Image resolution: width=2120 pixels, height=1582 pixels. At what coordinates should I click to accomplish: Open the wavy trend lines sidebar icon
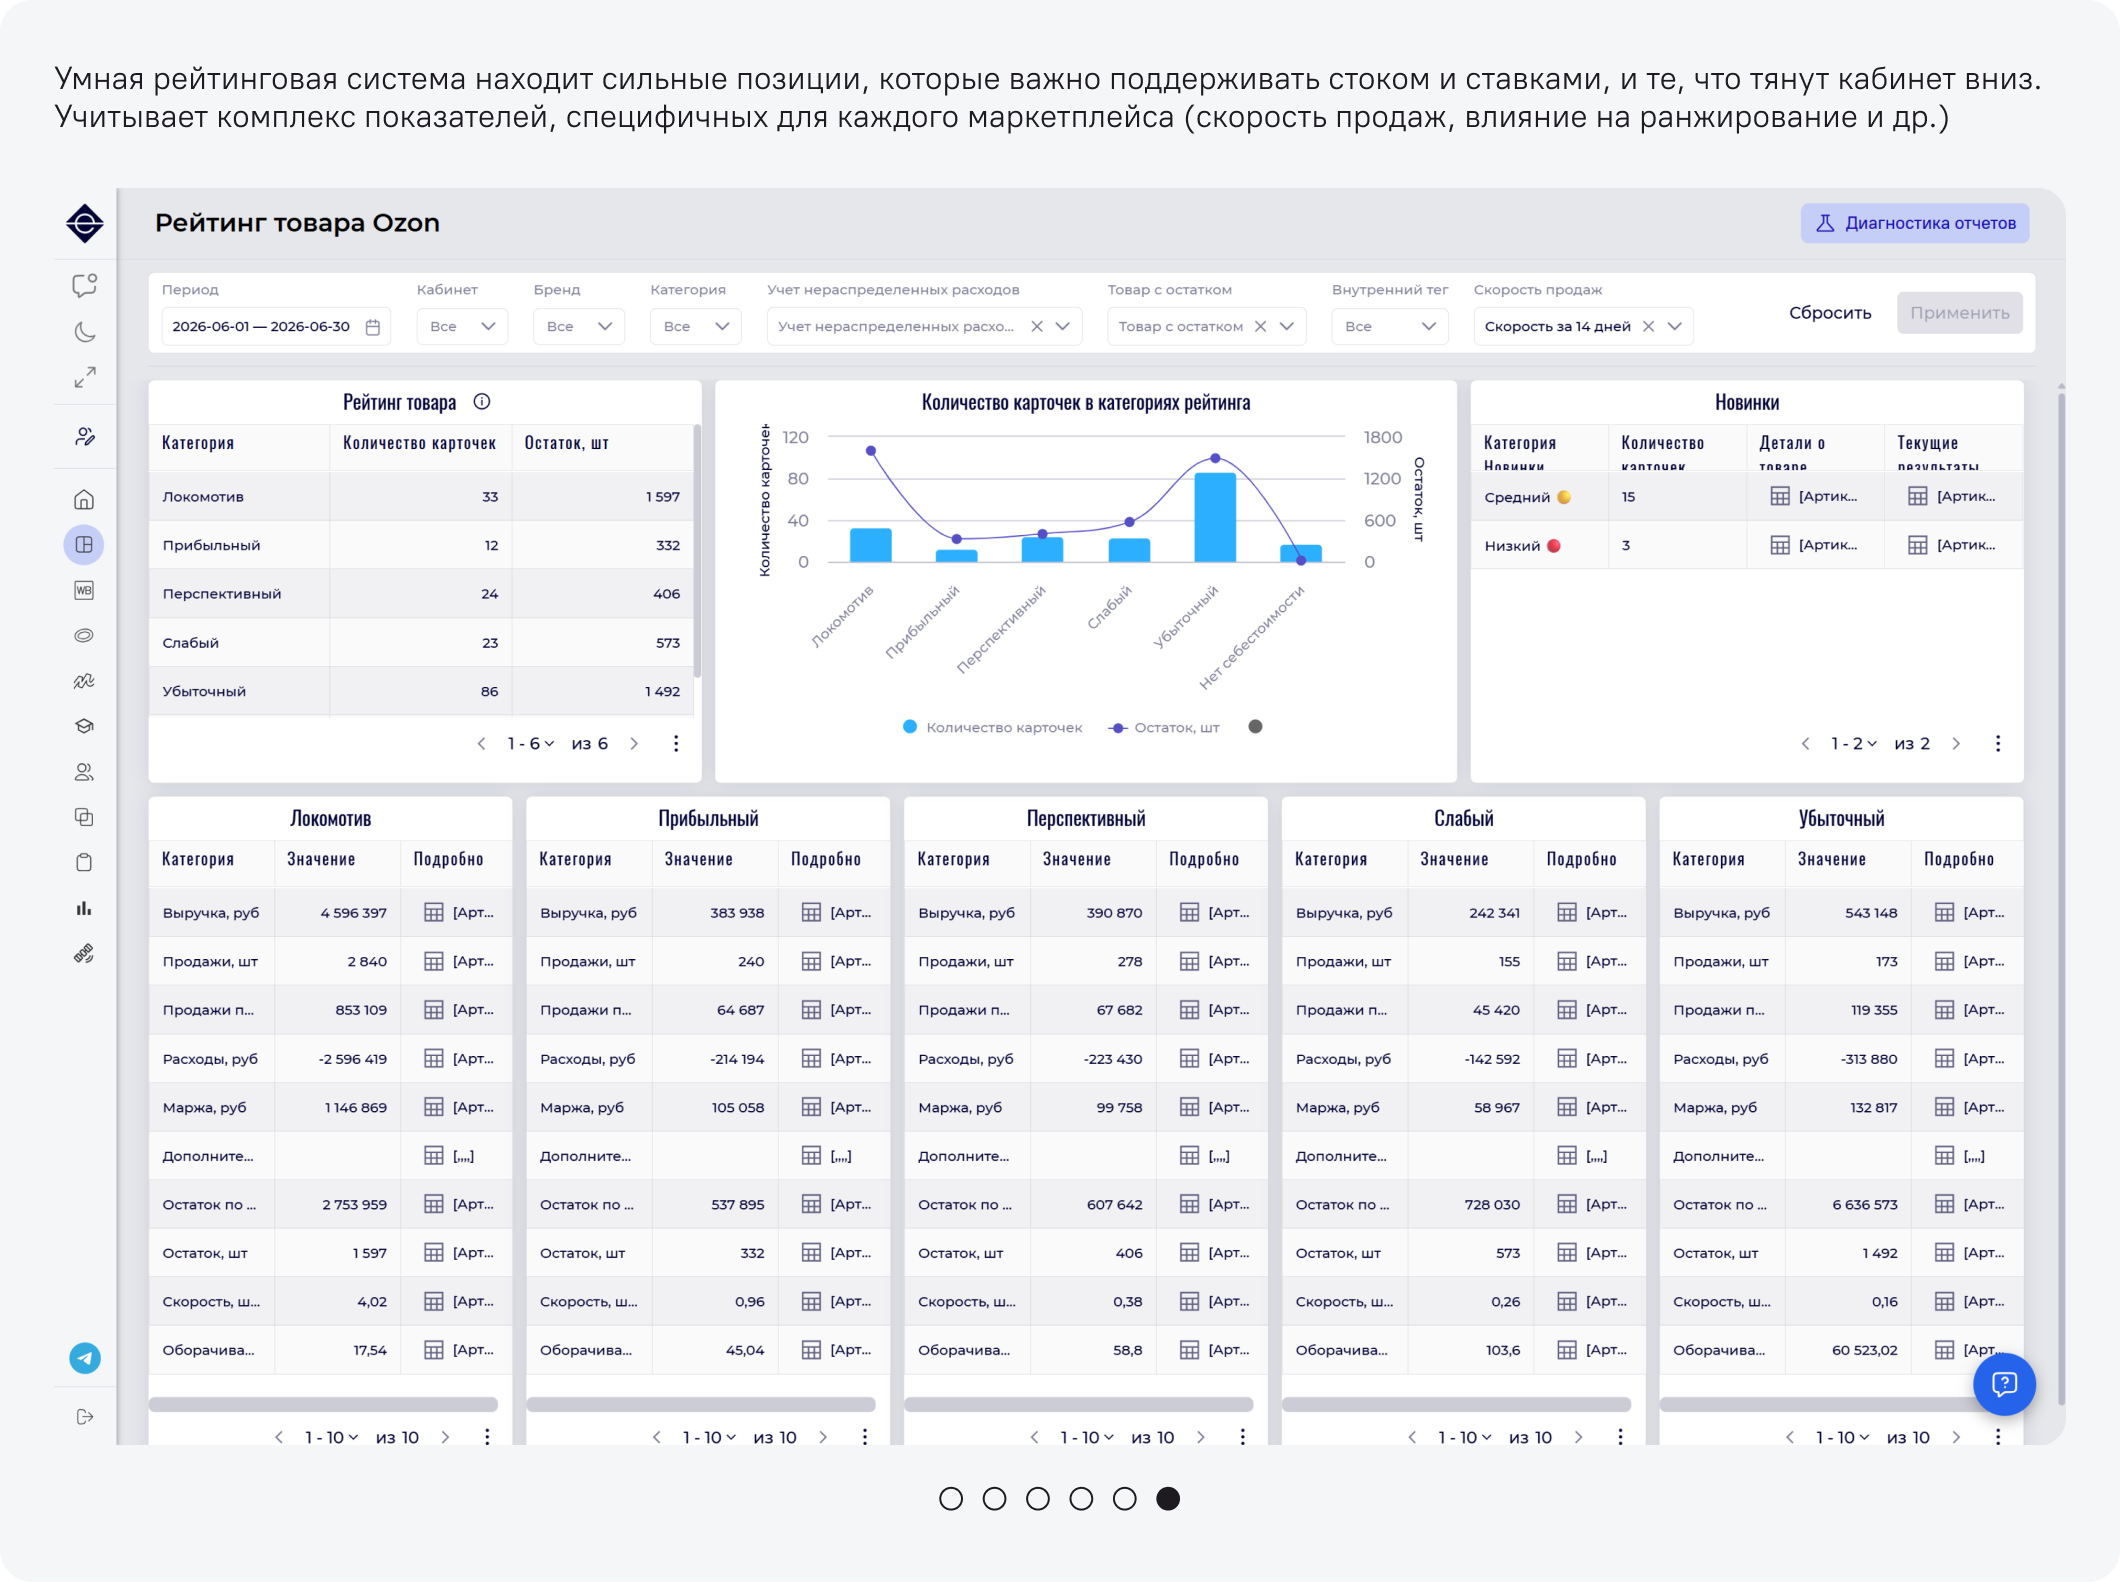click(x=85, y=681)
